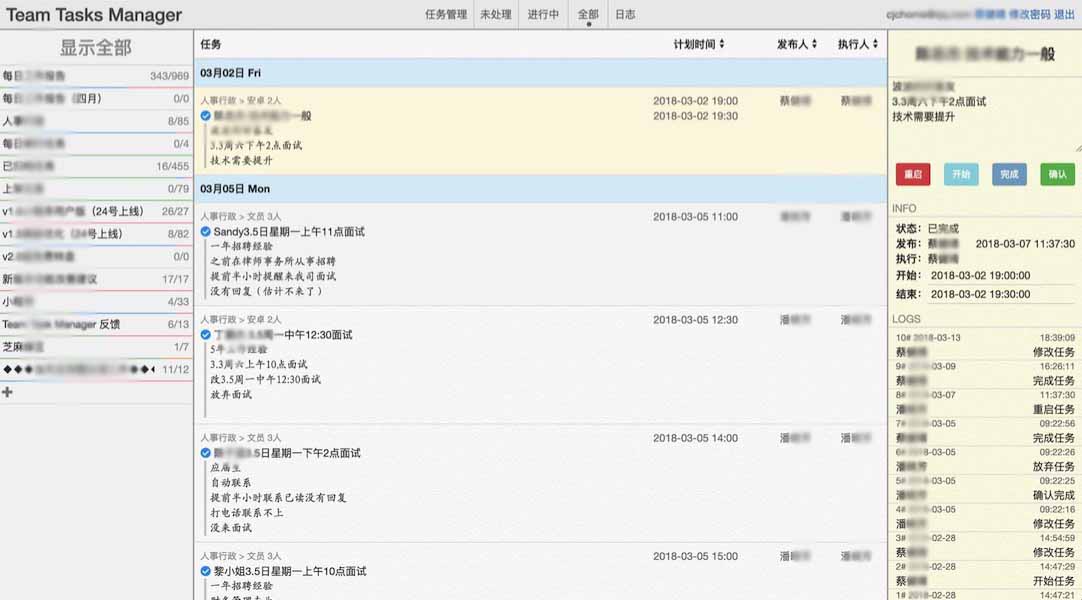Click the 完成 complete action
The image size is (1082, 600).
click(1008, 174)
